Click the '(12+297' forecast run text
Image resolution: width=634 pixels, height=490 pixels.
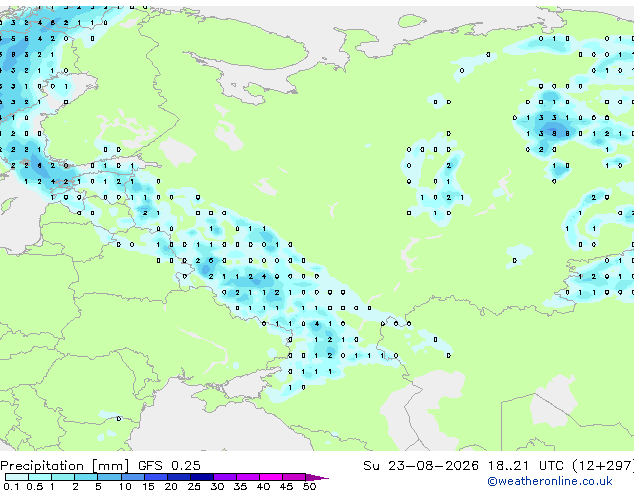[x=602, y=466]
